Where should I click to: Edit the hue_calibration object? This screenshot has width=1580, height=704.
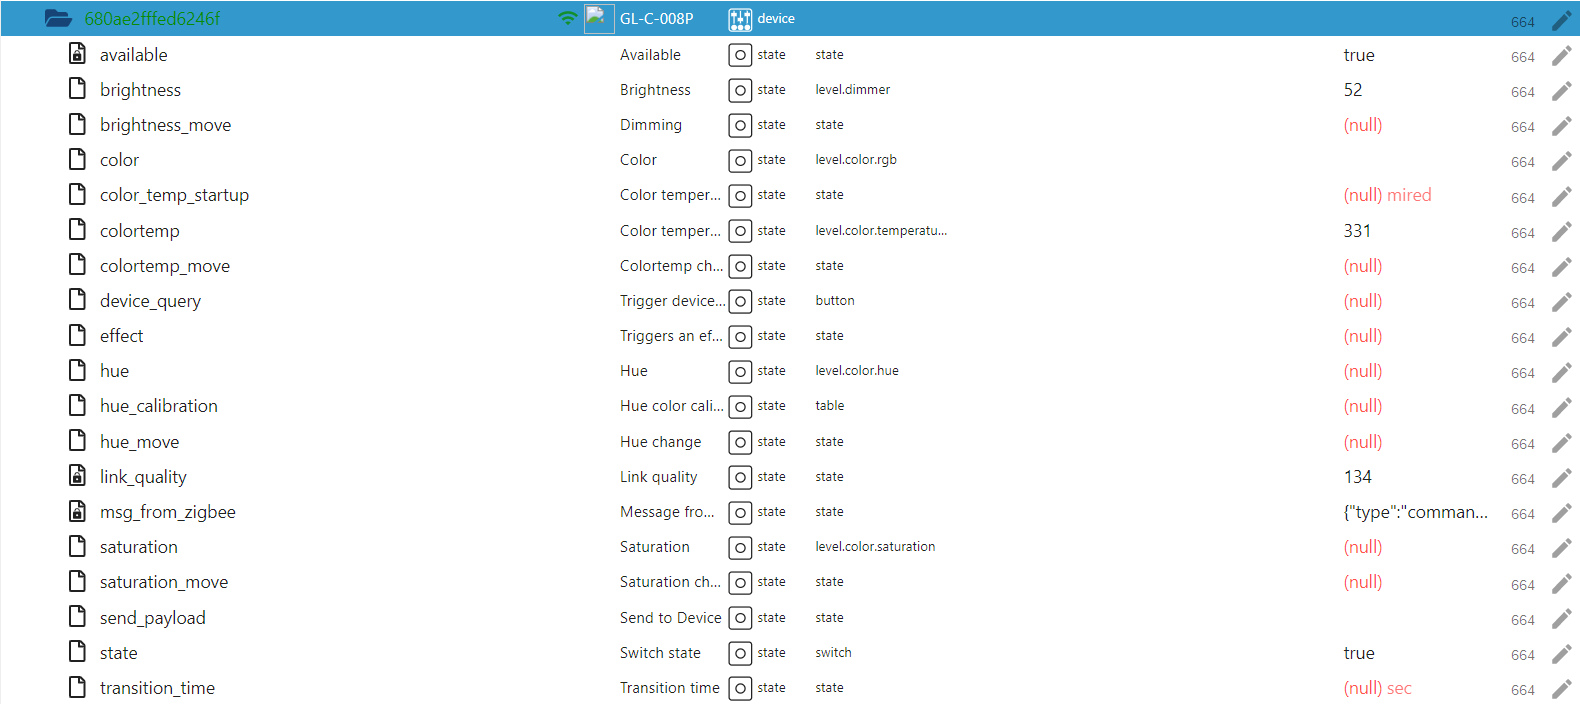(1561, 408)
